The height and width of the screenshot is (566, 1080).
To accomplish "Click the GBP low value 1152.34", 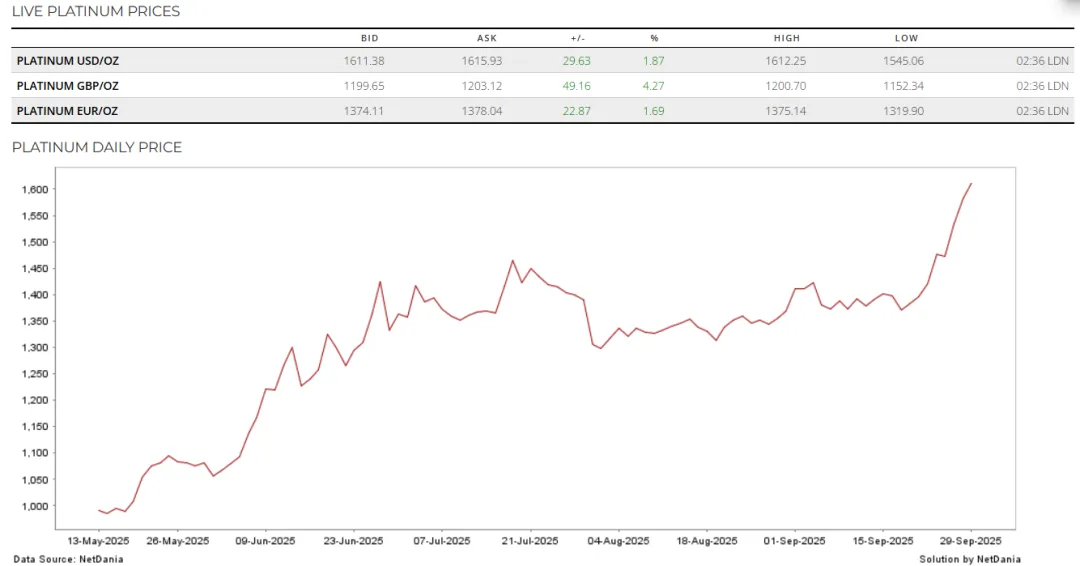I will (x=904, y=86).
